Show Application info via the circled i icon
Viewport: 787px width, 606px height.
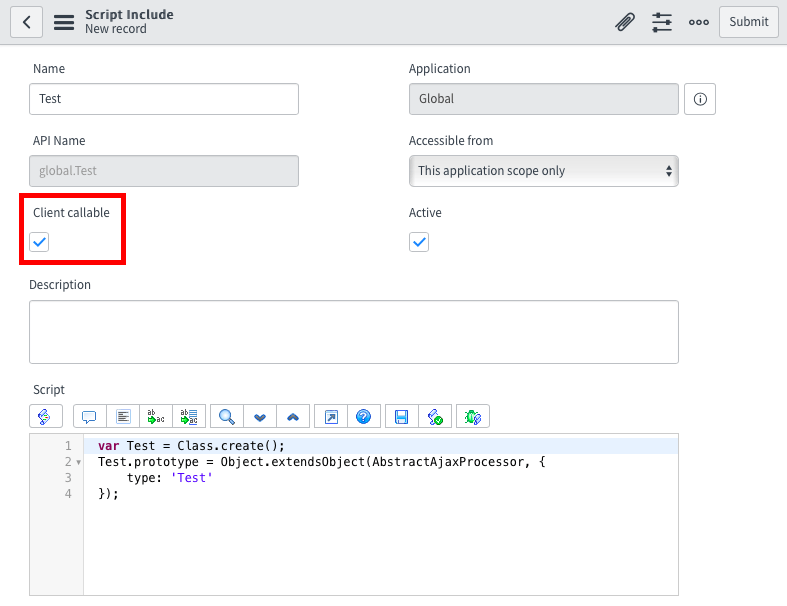point(700,99)
